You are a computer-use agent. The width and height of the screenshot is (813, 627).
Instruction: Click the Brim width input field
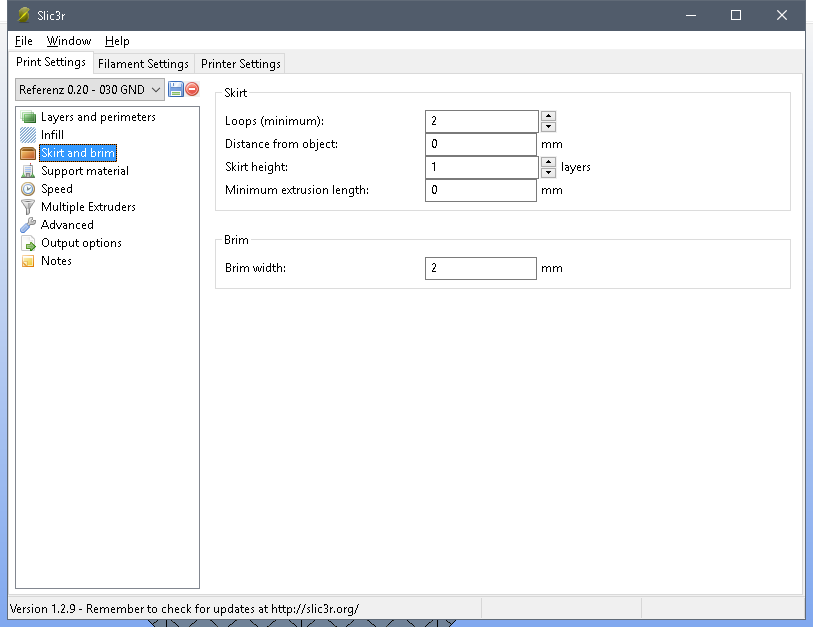[x=480, y=268]
